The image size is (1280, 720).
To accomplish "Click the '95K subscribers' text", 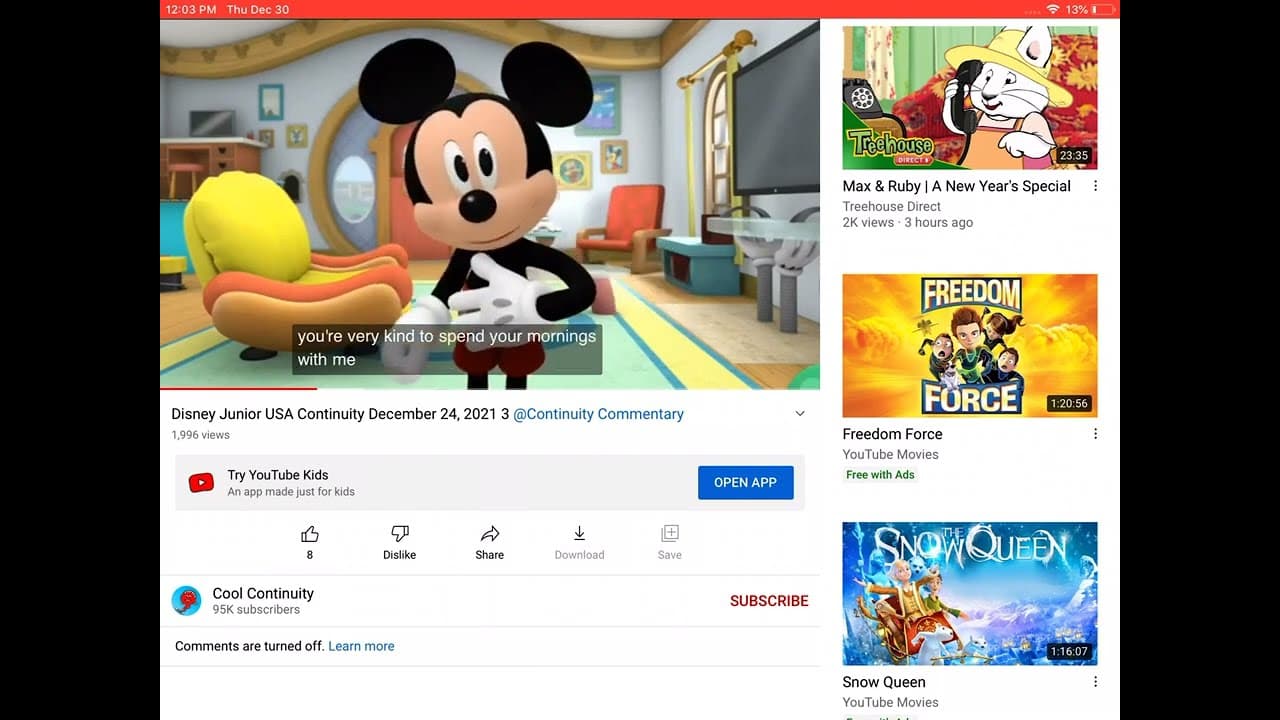I will [256, 610].
